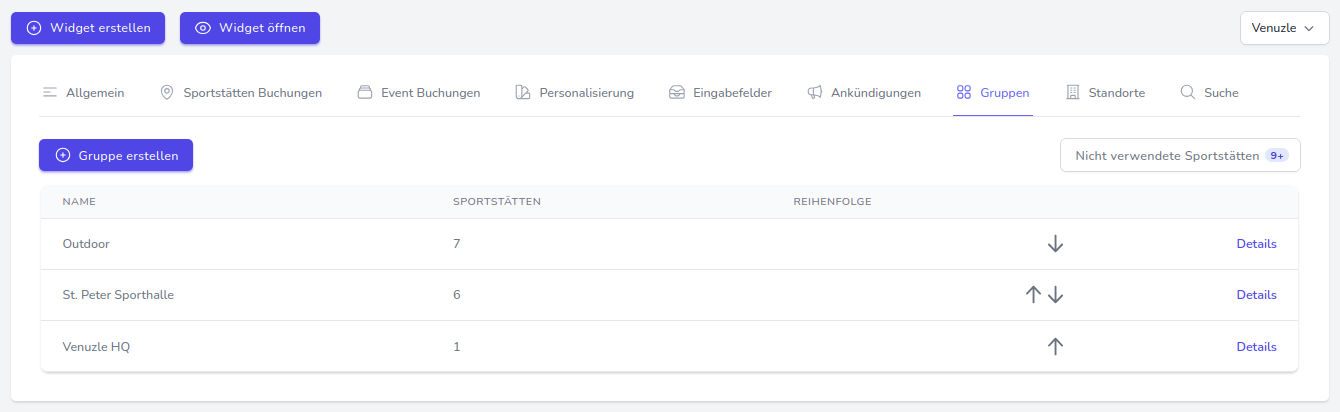Move St. Peter Sporthalle group up

pyautogui.click(x=1034, y=295)
